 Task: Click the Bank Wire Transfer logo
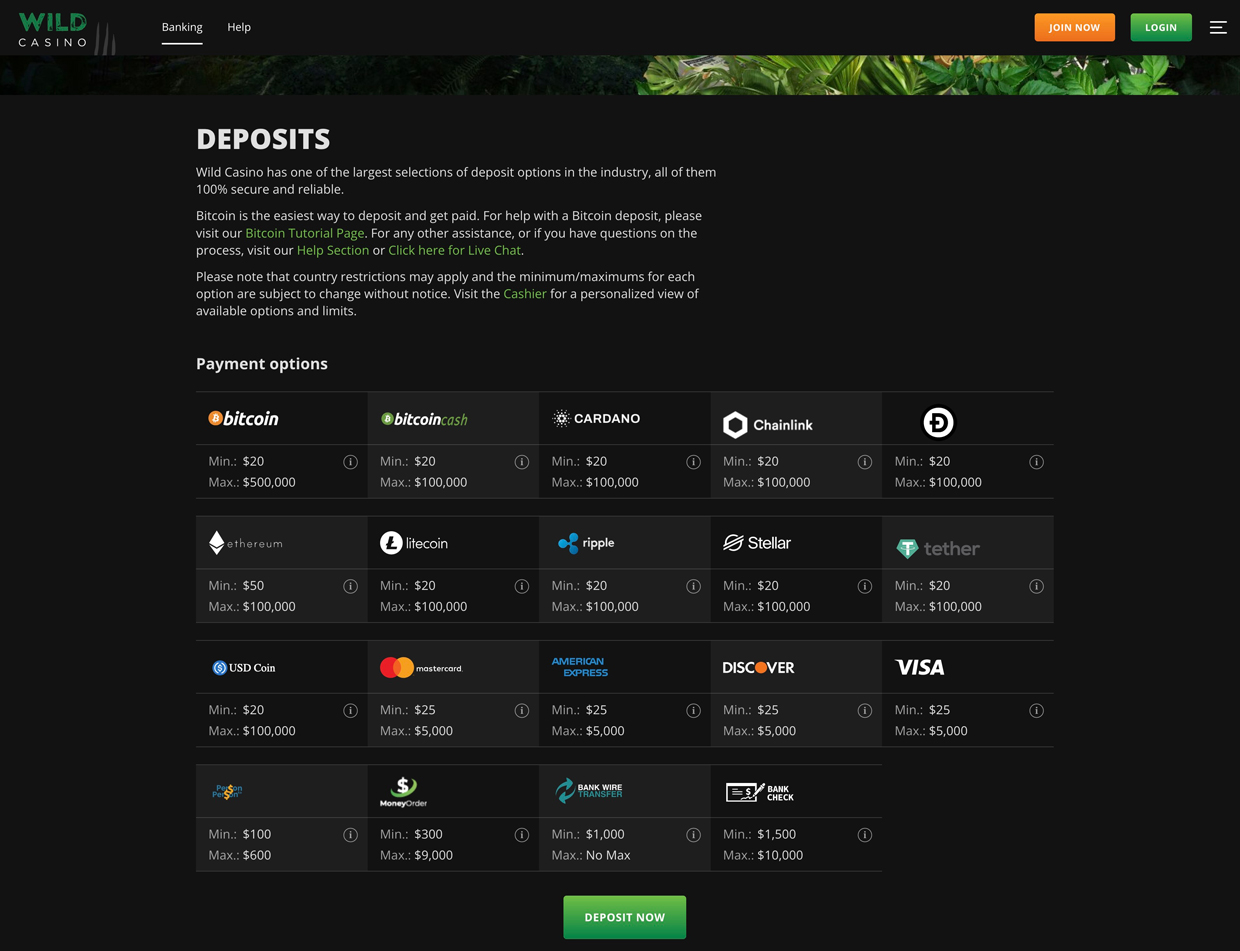point(589,790)
